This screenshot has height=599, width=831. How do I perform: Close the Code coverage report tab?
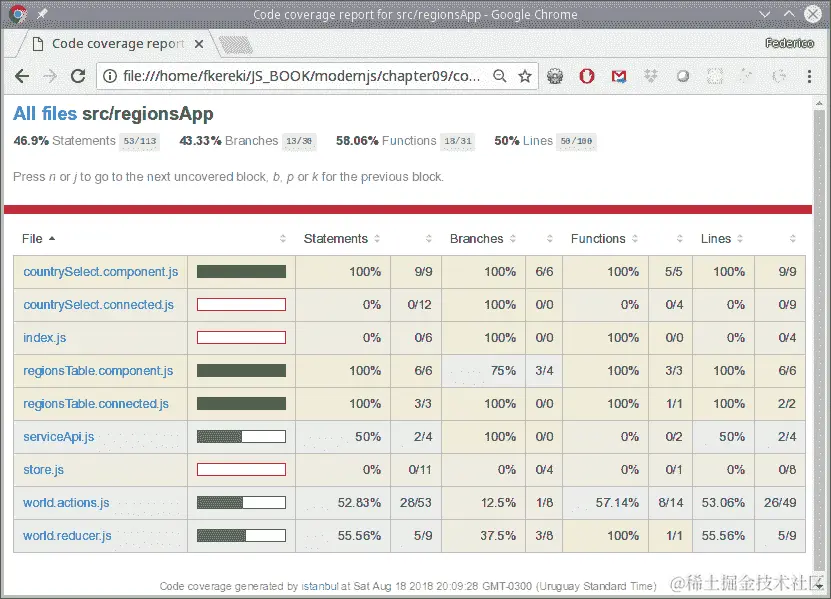199,44
